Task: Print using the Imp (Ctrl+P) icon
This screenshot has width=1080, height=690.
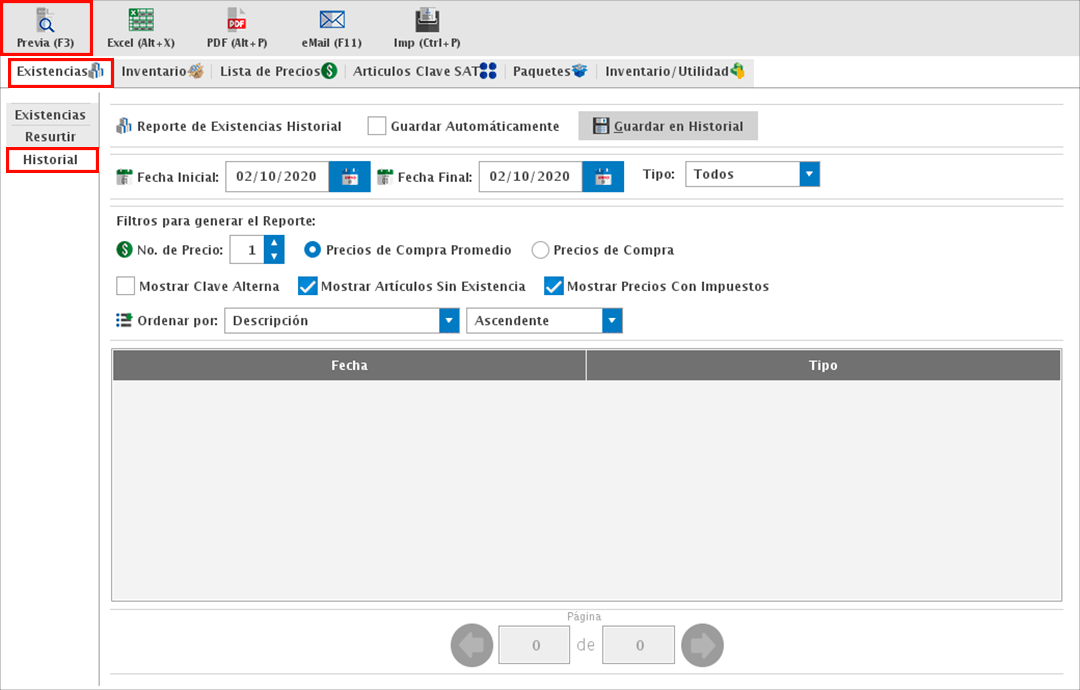Action: [427, 20]
